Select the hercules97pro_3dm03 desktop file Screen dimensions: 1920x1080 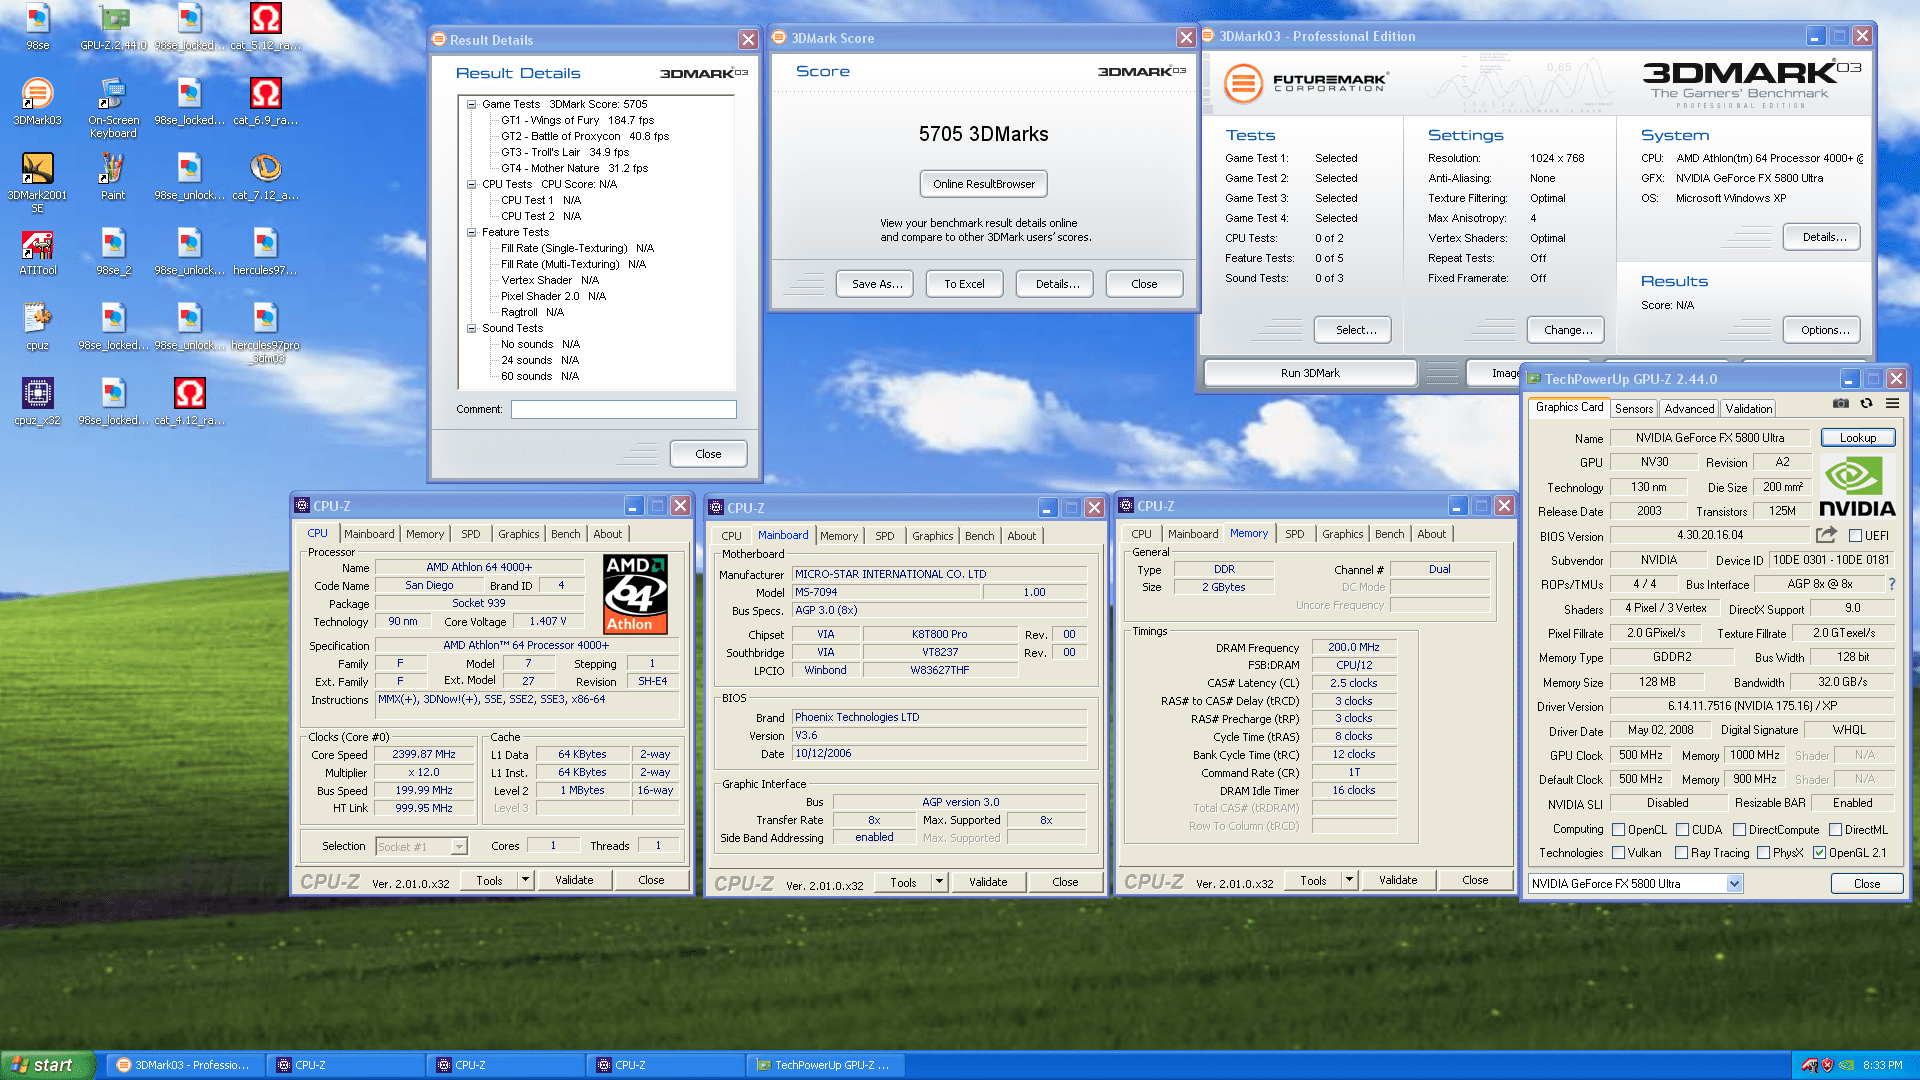(265, 333)
